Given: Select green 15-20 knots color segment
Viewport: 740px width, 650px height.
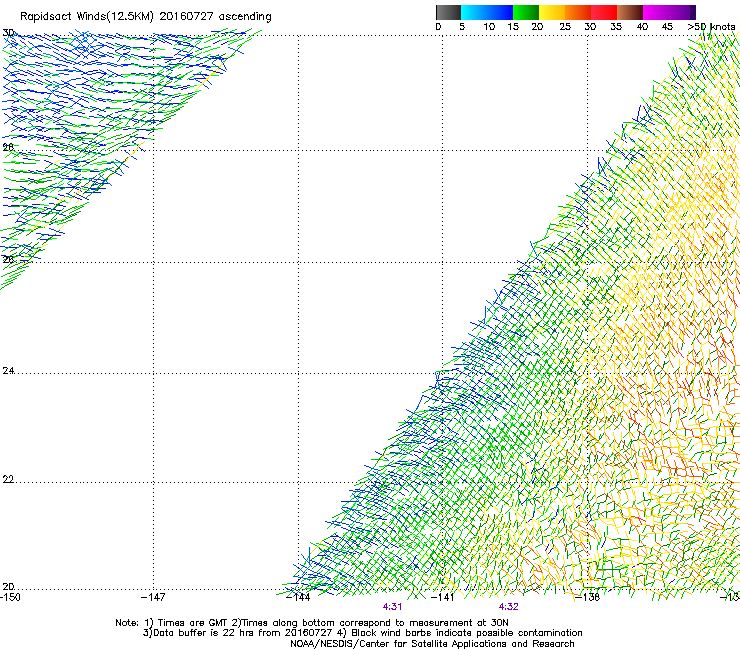Looking at the screenshot, I should pos(526,12).
